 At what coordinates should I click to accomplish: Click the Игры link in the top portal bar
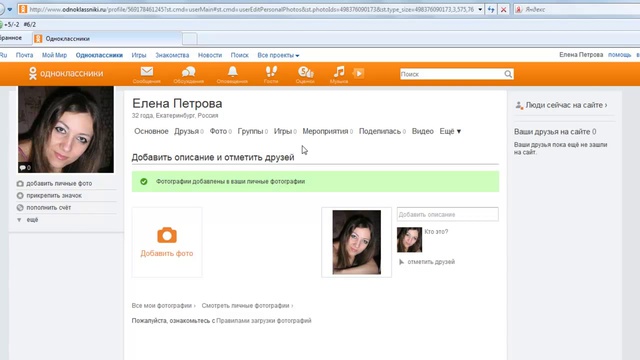139,55
